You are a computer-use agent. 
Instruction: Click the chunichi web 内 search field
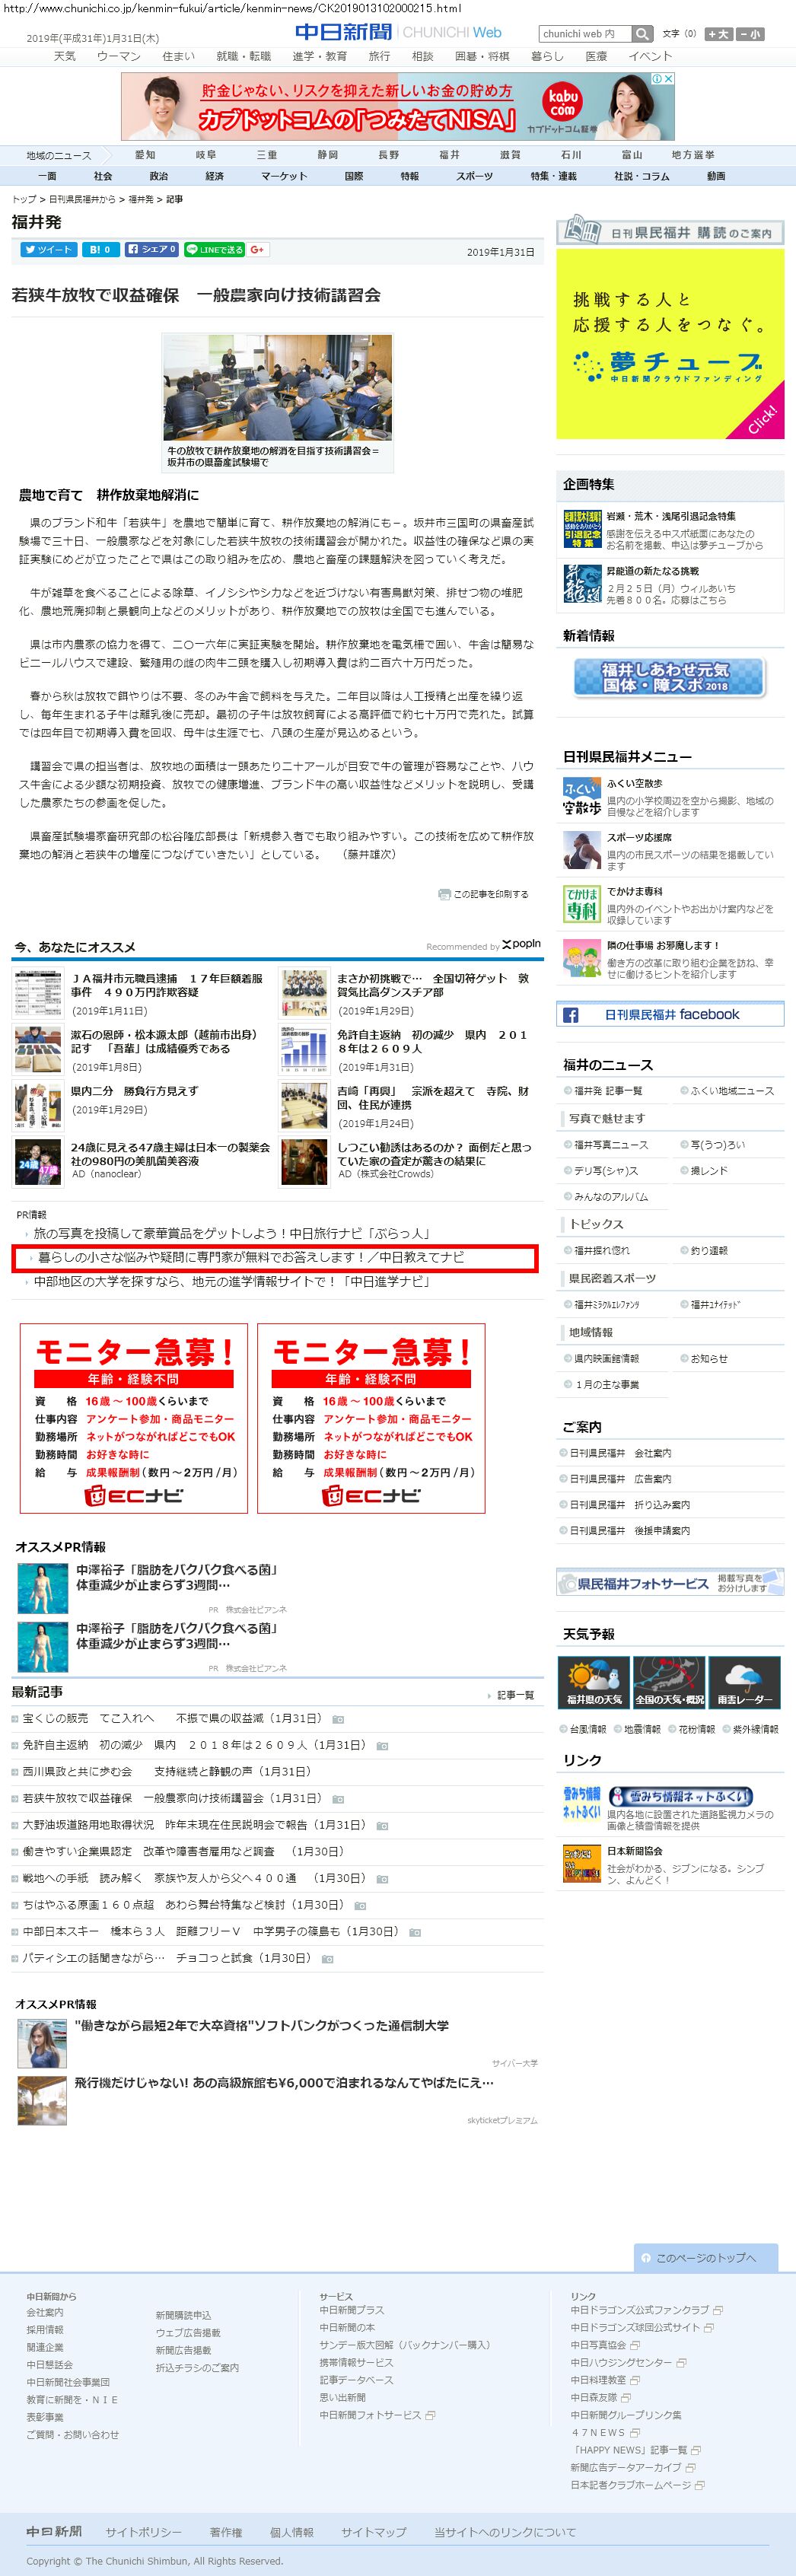pos(585,34)
